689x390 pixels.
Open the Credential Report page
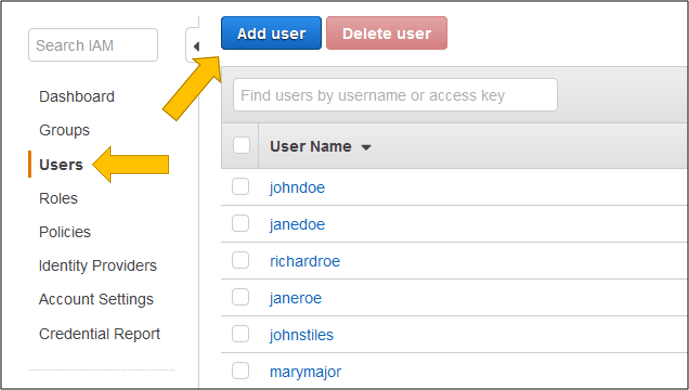click(100, 334)
